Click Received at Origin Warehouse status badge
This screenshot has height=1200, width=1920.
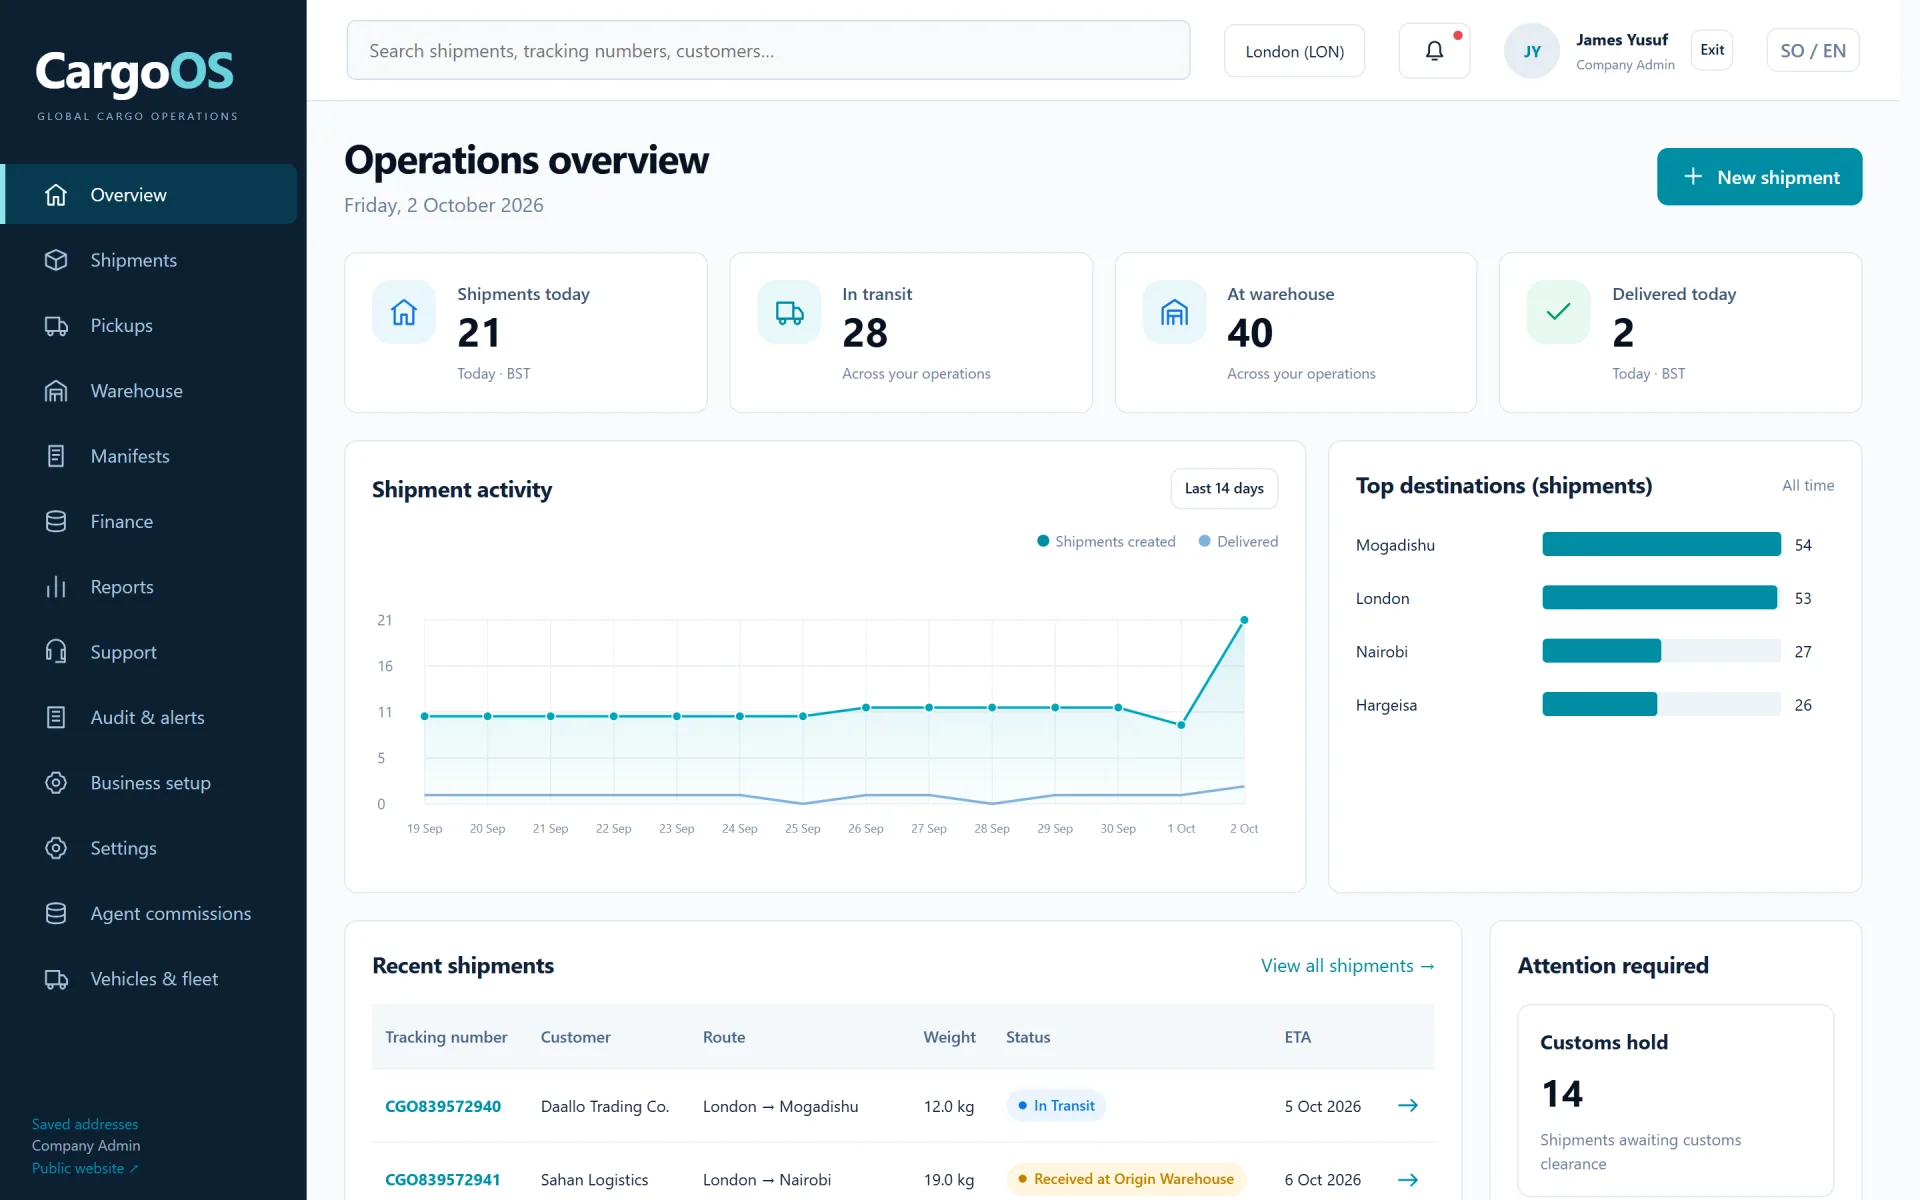[x=1126, y=1179]
